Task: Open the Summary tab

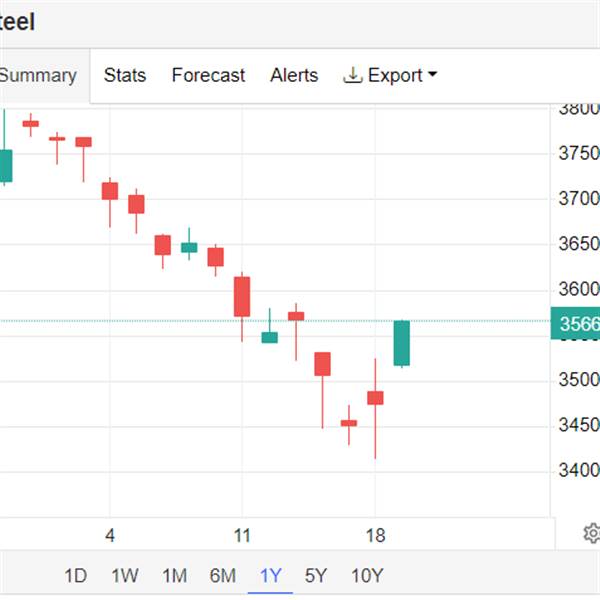Action: tap(38, 75)
